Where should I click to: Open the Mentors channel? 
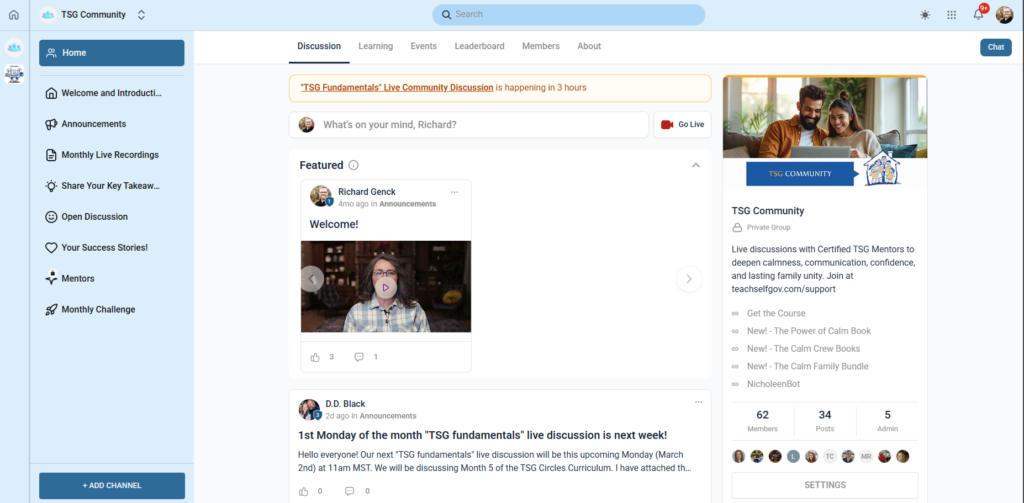pyautogui.click(x=112, y=278)
